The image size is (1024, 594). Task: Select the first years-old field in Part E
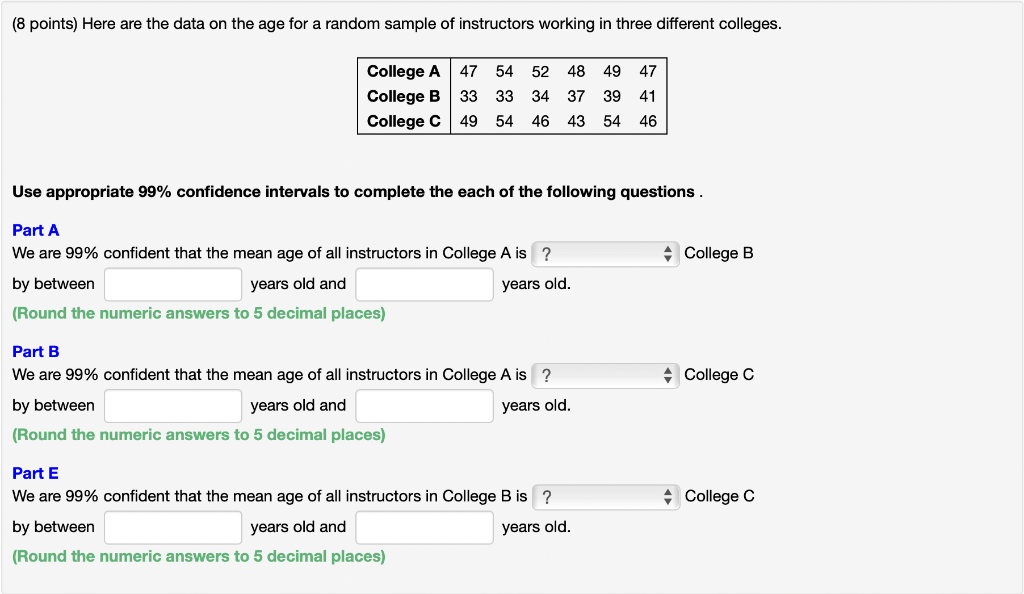click(172, 527)
